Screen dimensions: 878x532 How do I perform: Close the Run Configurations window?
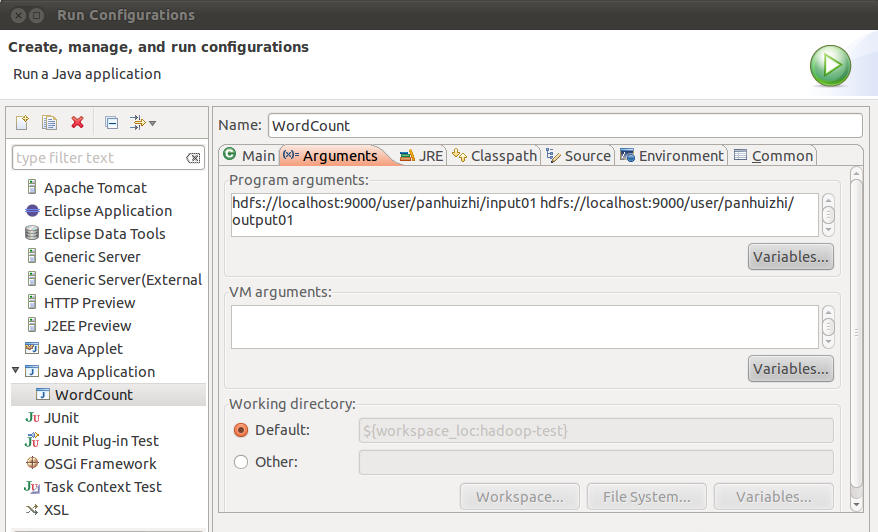pyautogui.click(x=18, y=15)
